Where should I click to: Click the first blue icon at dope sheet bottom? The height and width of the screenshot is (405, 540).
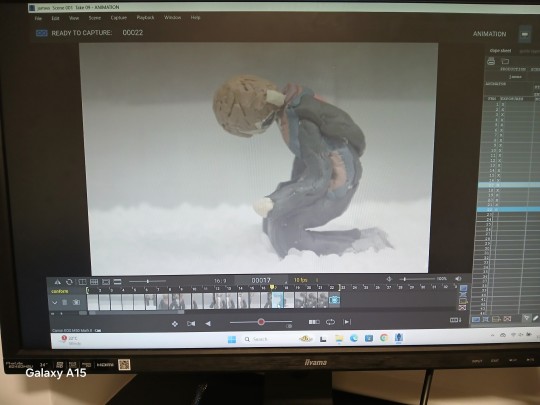click(476, 320)
